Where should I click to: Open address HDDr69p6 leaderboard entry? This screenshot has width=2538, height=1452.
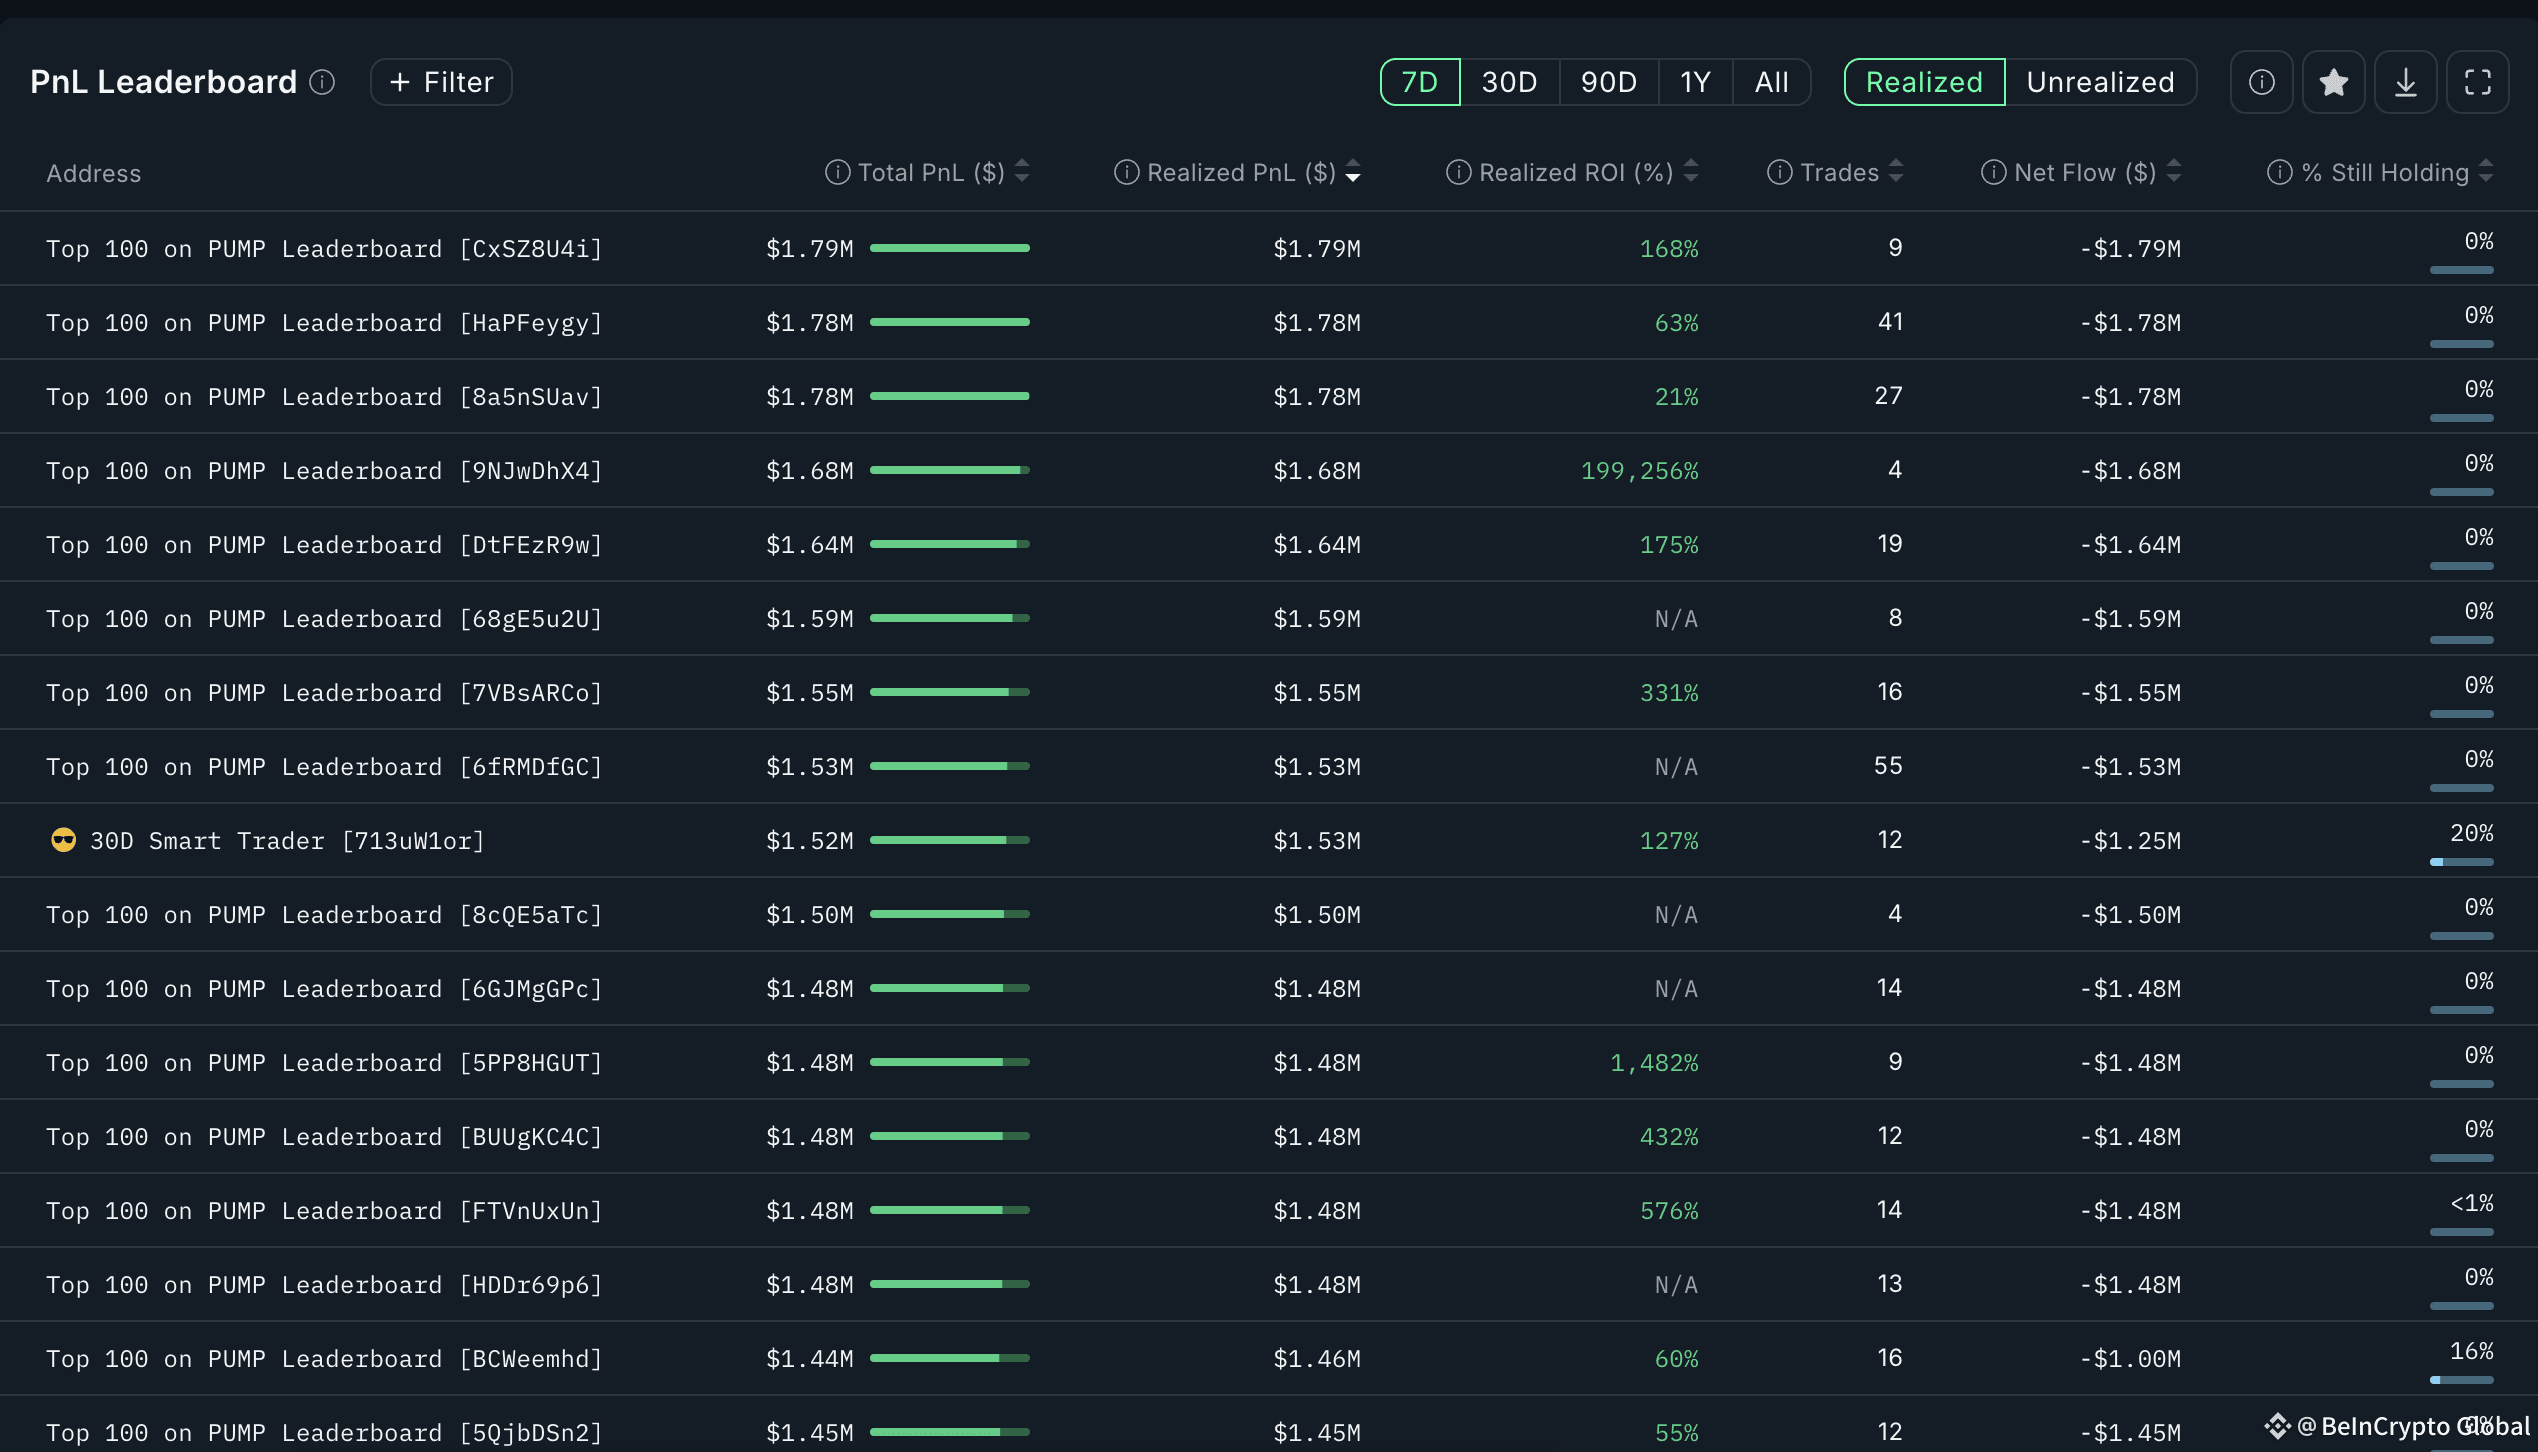pyautogui.click(x=325, y=1284)
